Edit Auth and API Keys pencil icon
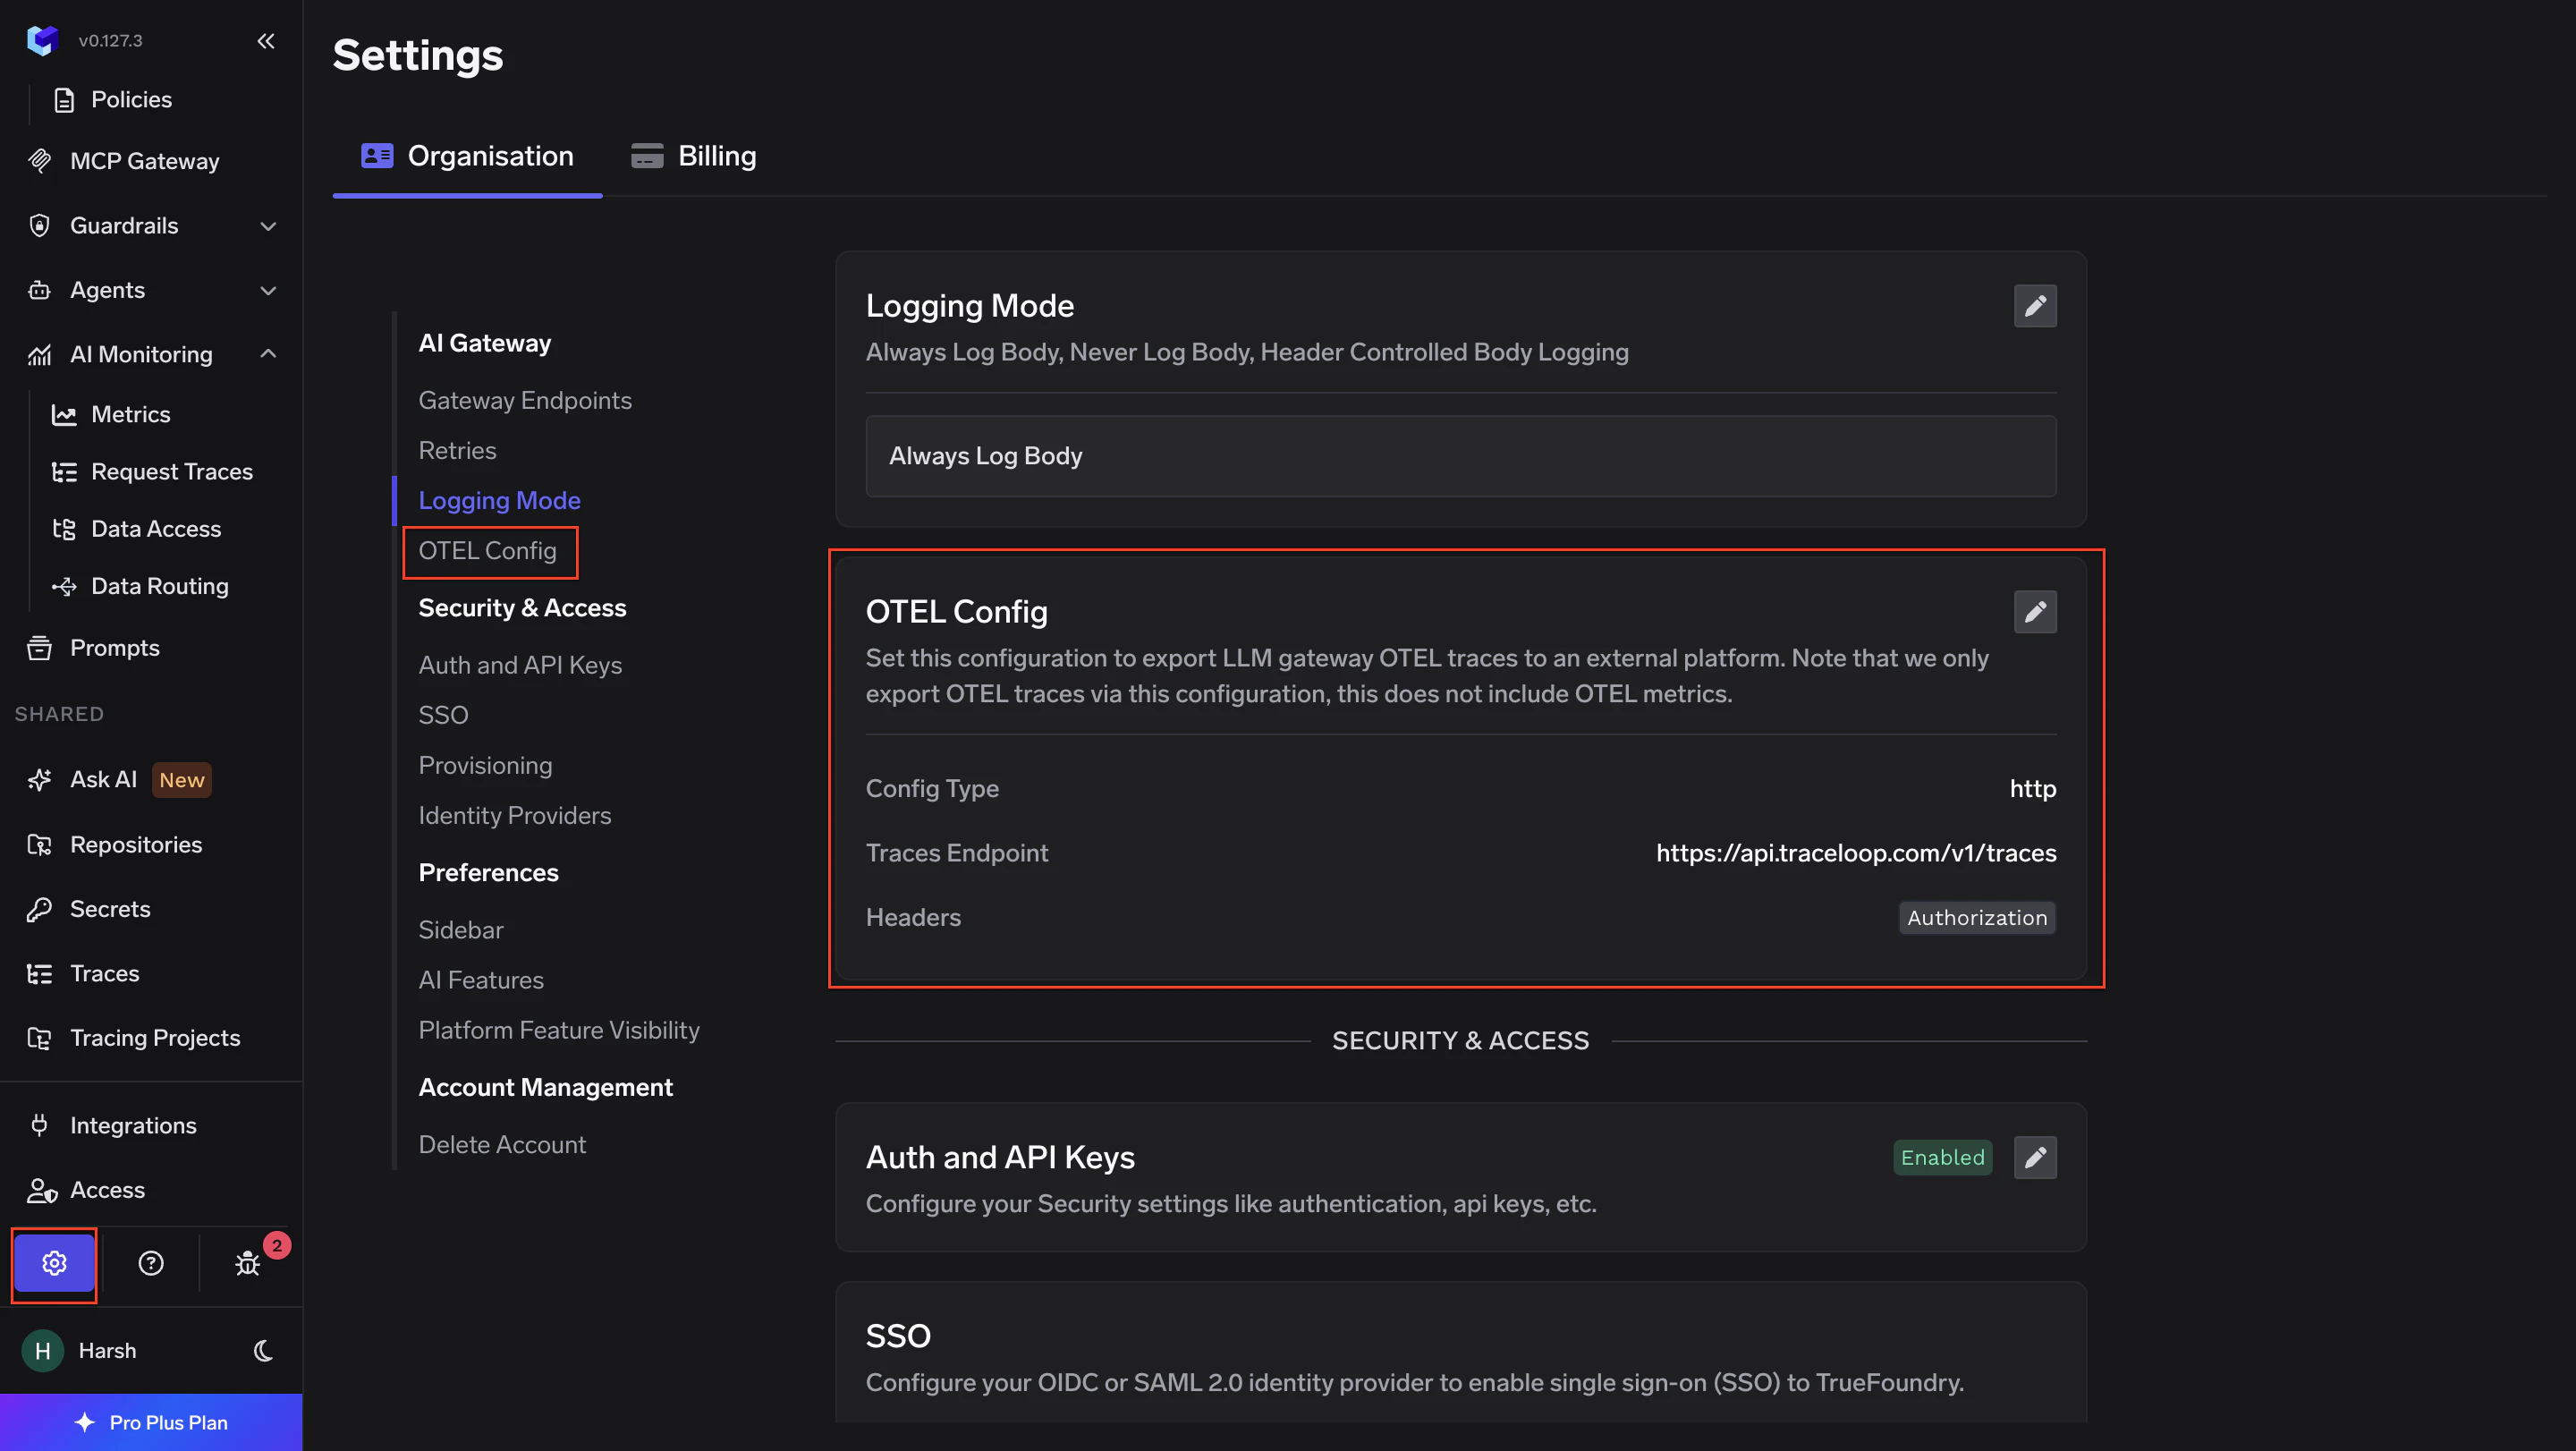 [2035, 1158]
